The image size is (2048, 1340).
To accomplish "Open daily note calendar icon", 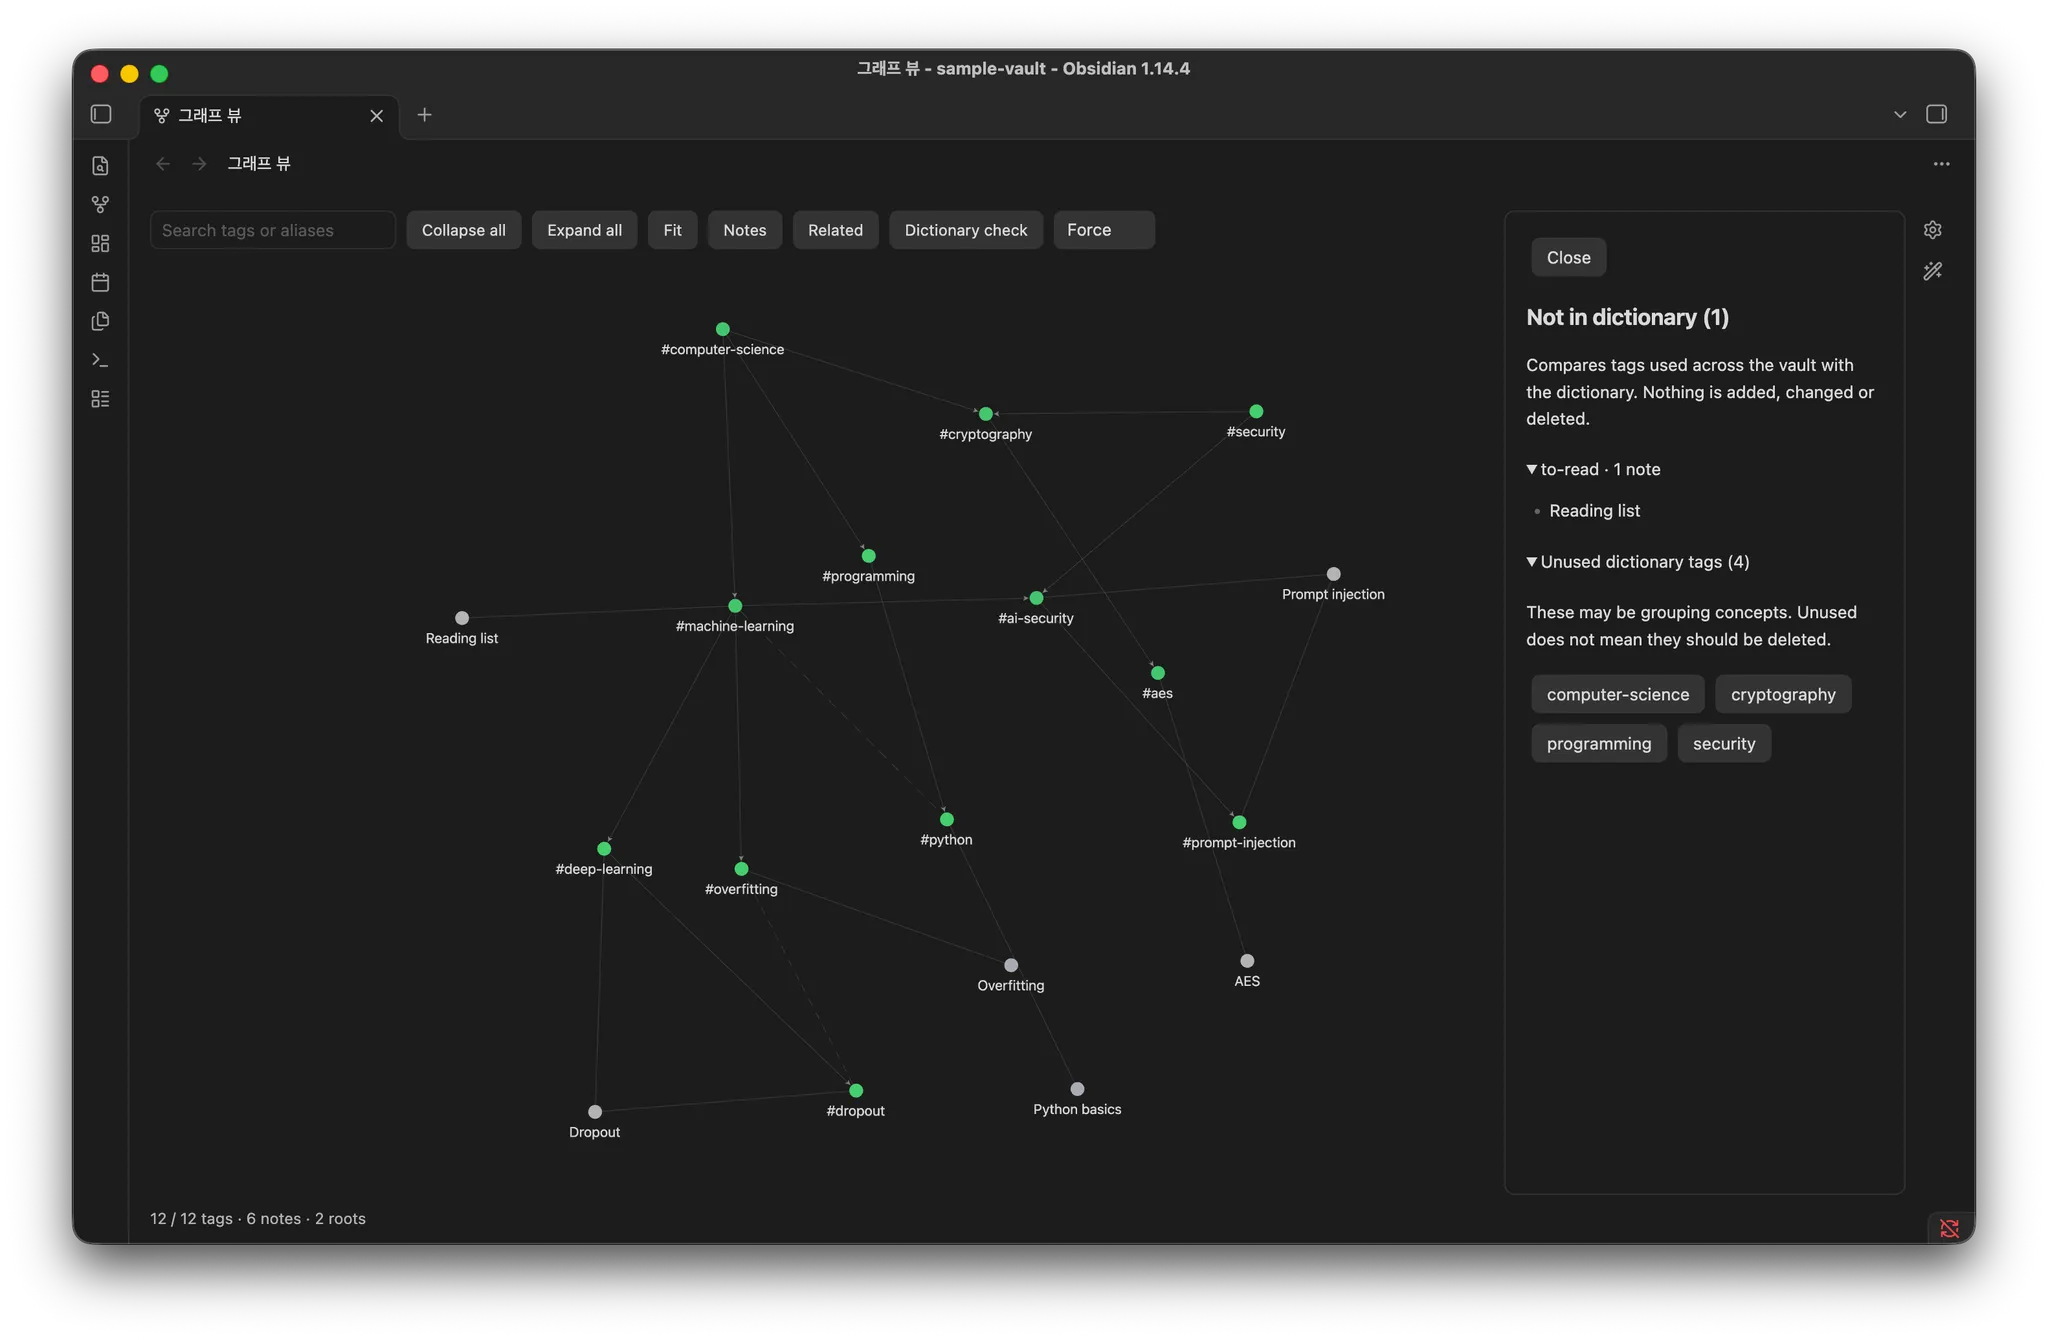I will (x=100, y=283).
